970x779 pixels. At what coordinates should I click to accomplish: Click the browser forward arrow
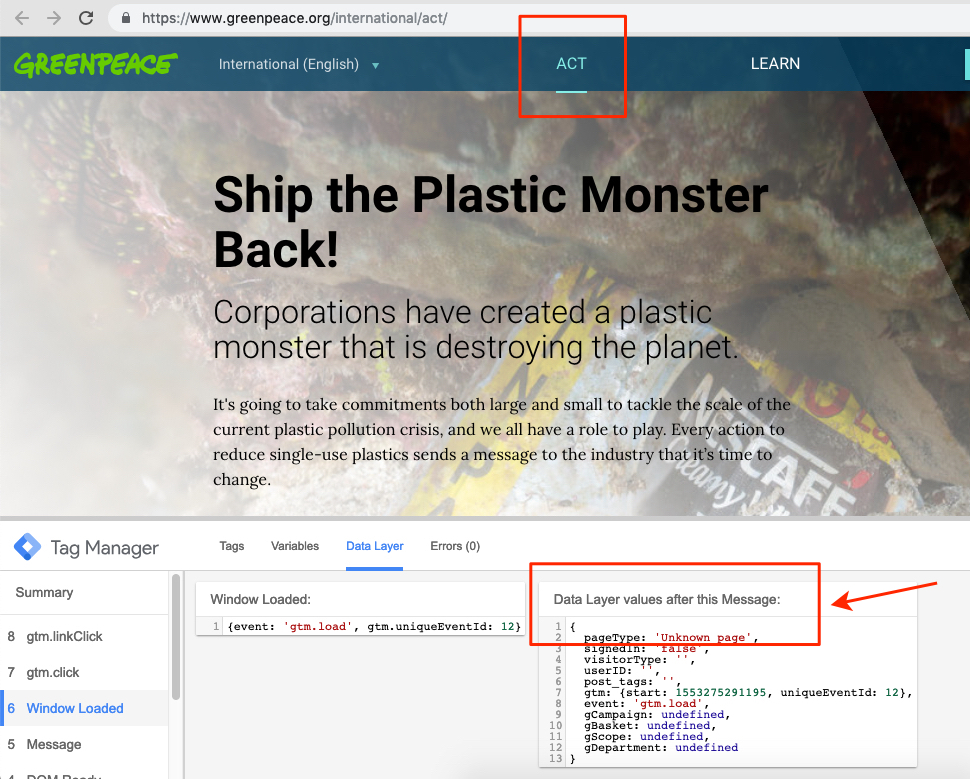pyautogui.click(x=54, y=18)
